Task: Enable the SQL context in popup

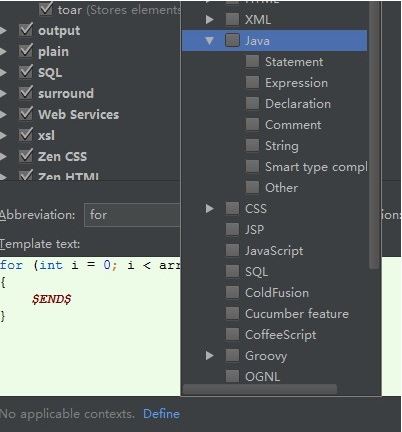Action: [232, 271]
